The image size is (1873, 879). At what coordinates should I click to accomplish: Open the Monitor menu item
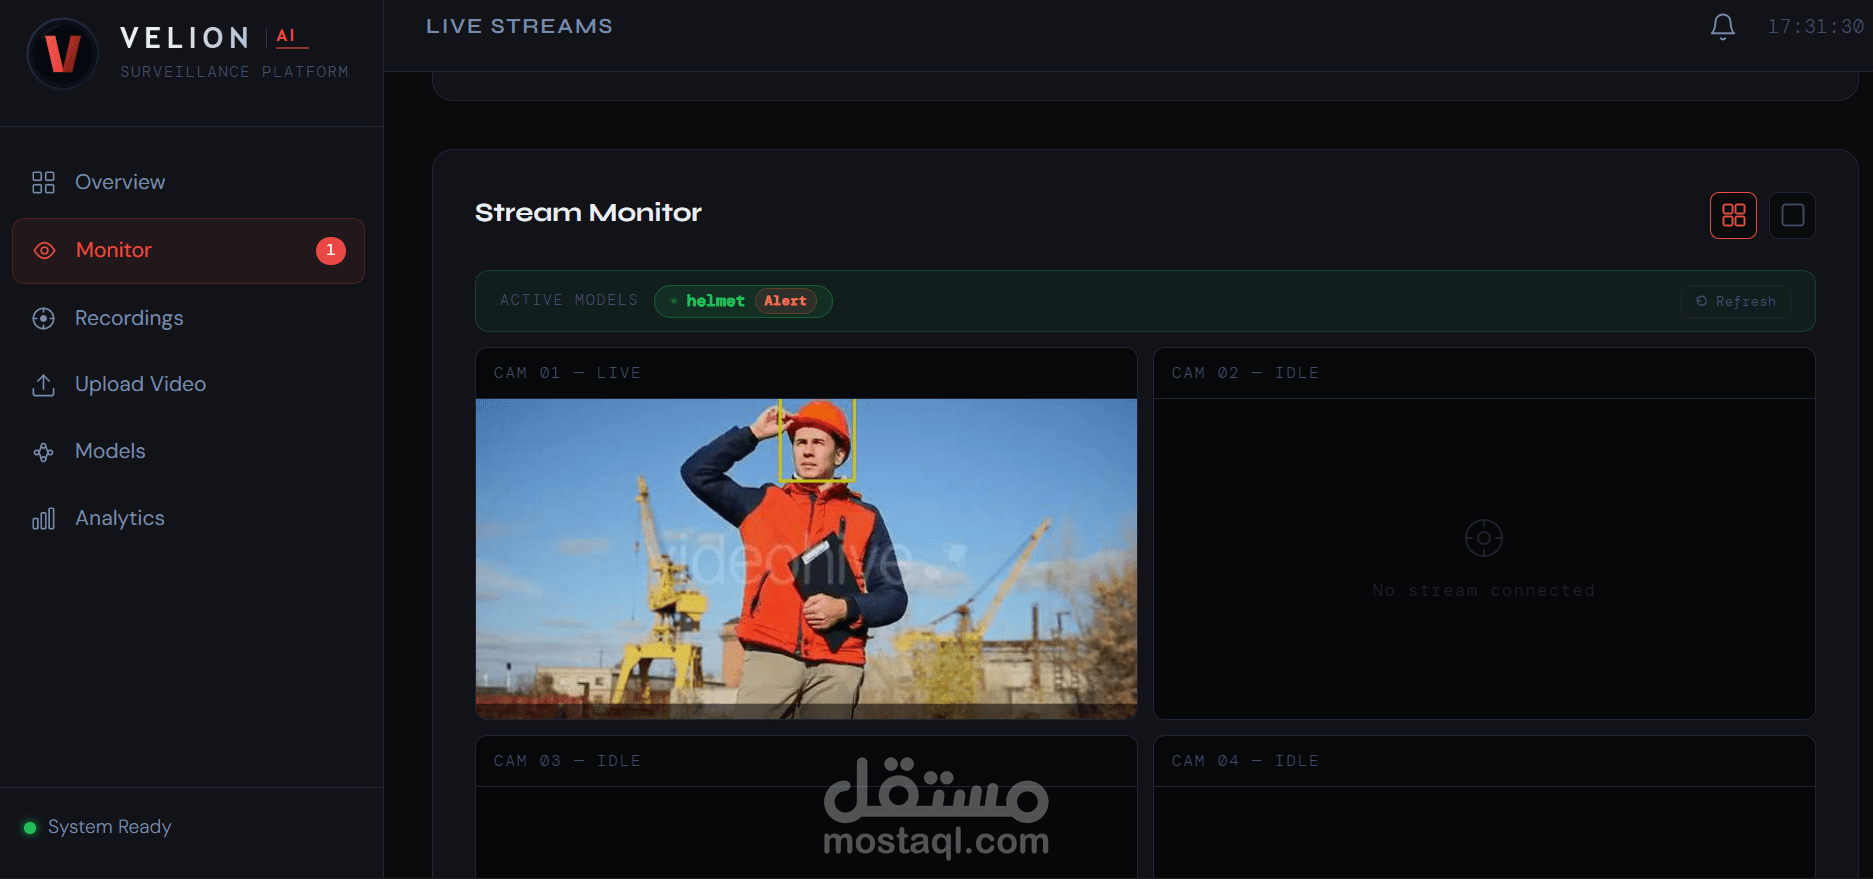click(x=188, y=251)
